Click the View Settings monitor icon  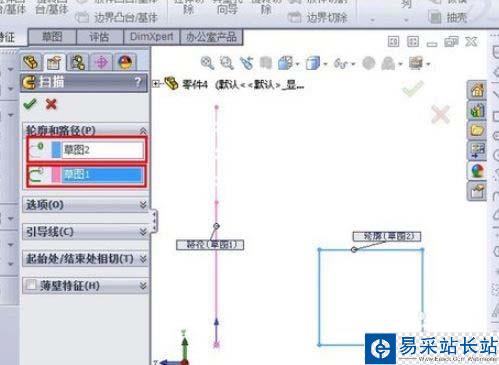point(416,63)
